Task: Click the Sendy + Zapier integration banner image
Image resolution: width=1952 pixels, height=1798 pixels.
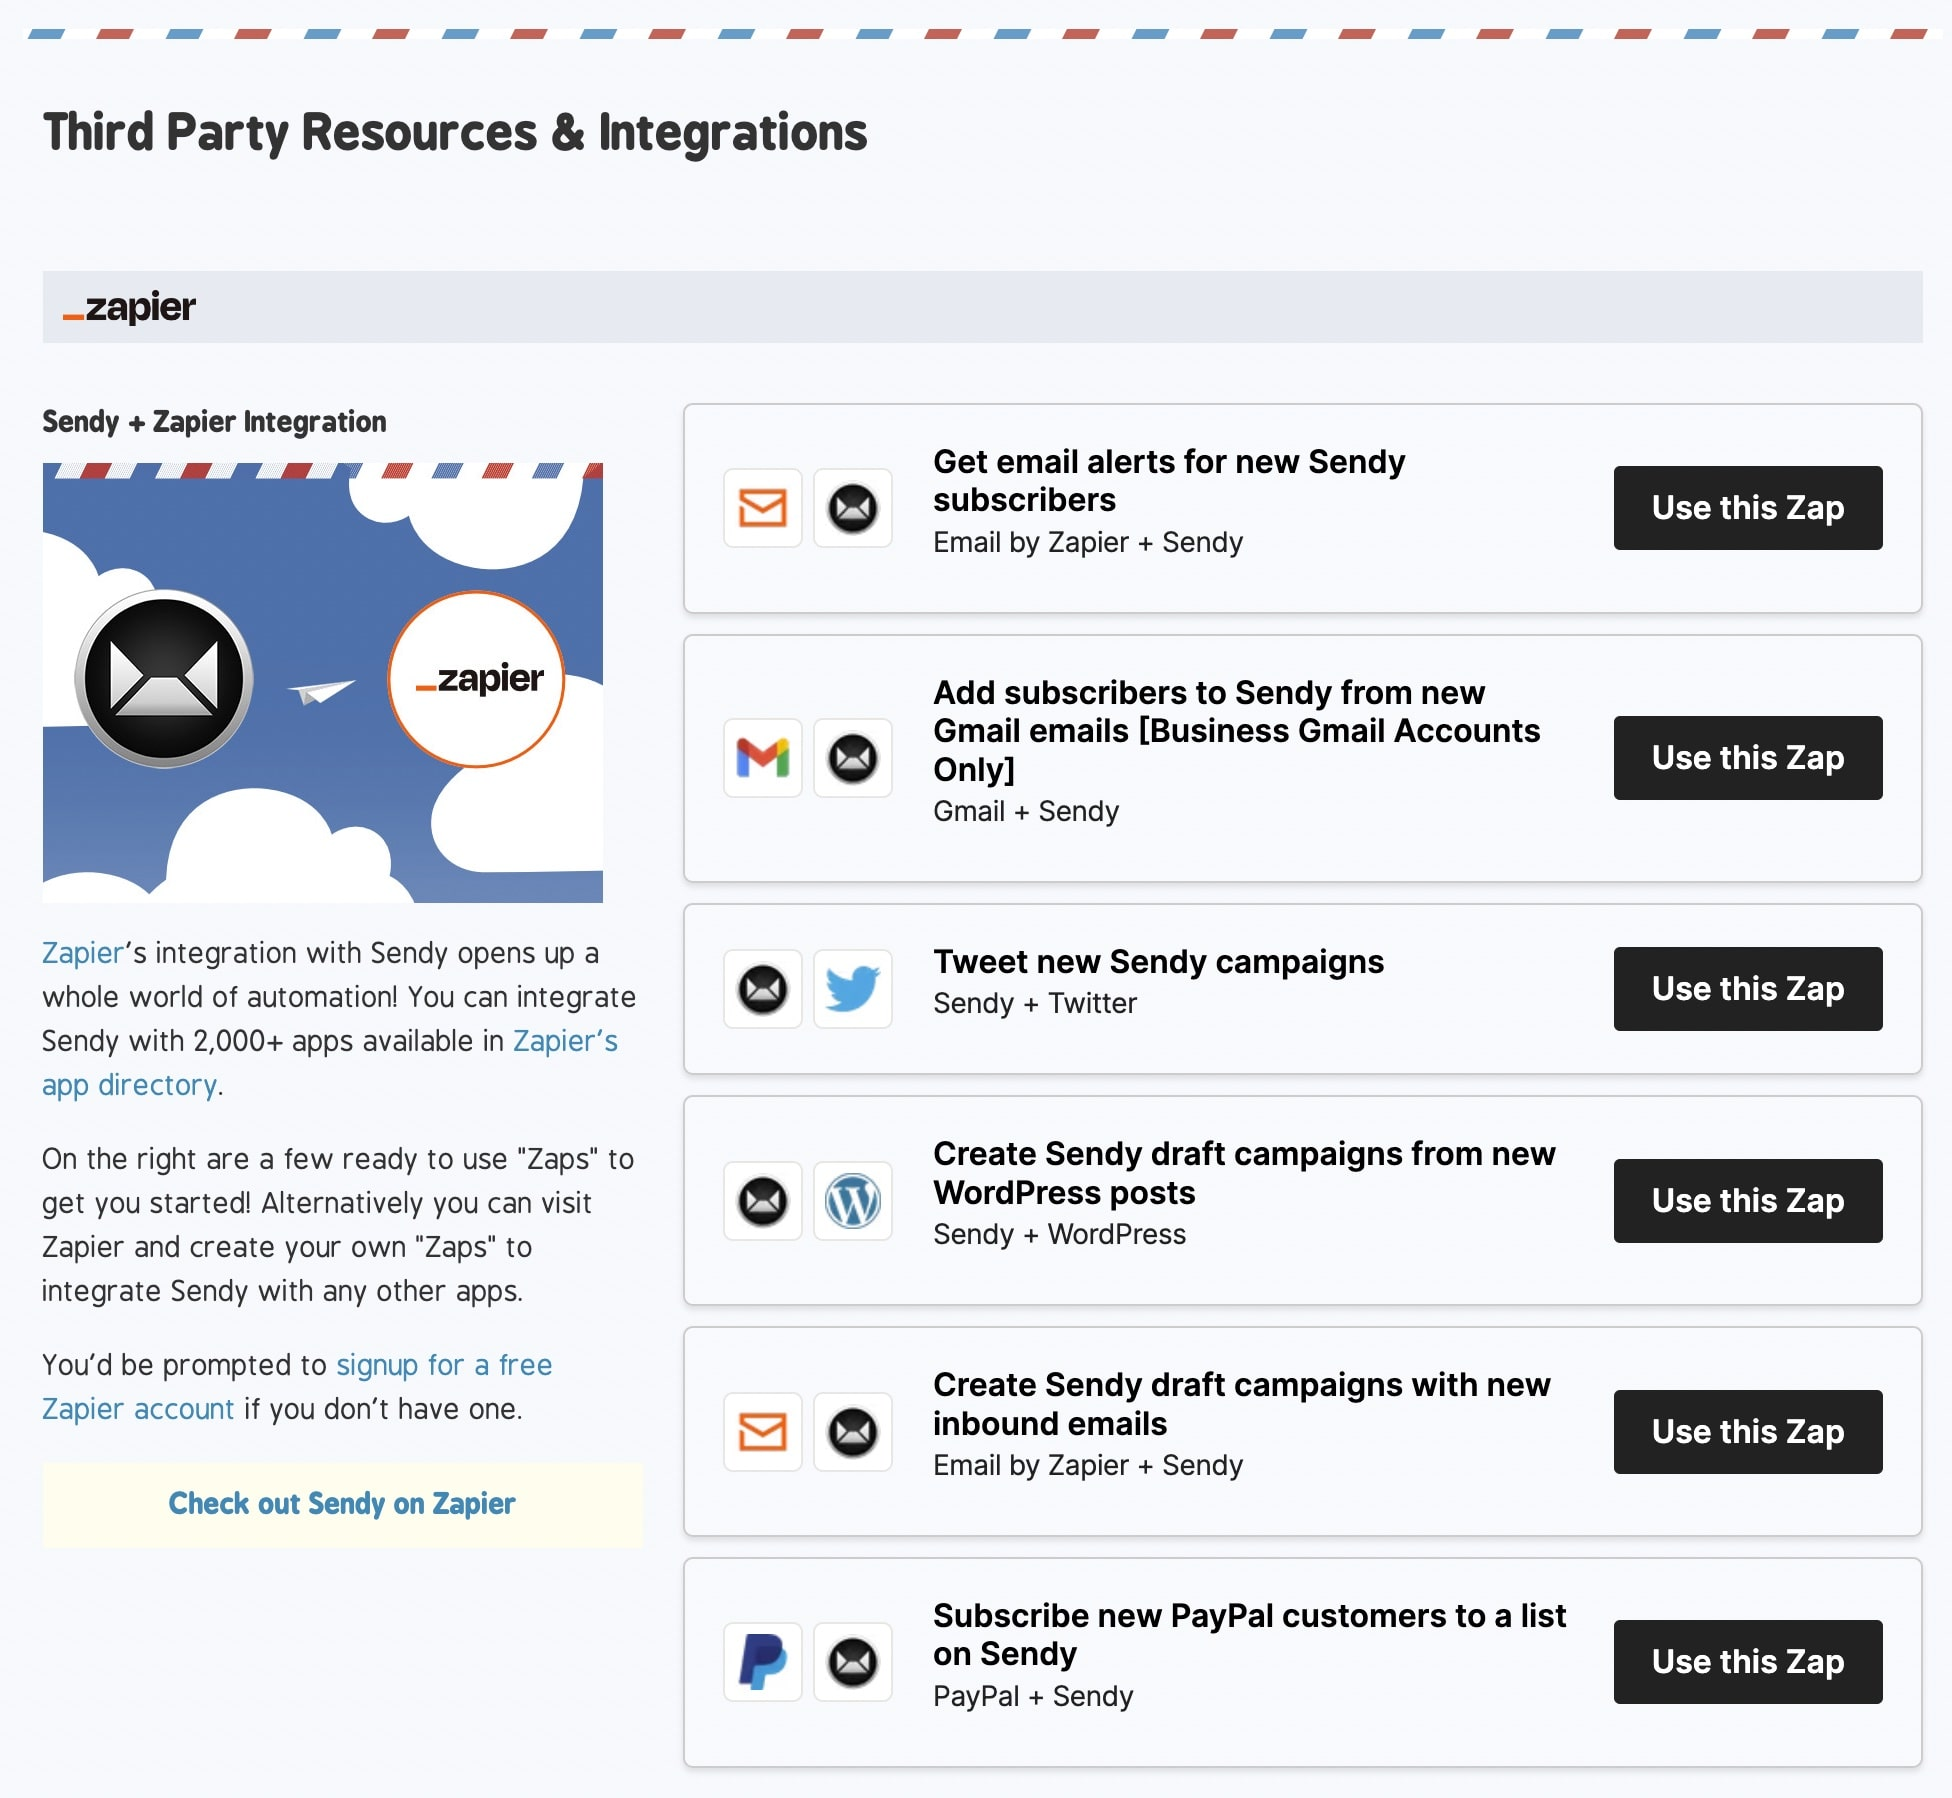Action: click(322, 683)
